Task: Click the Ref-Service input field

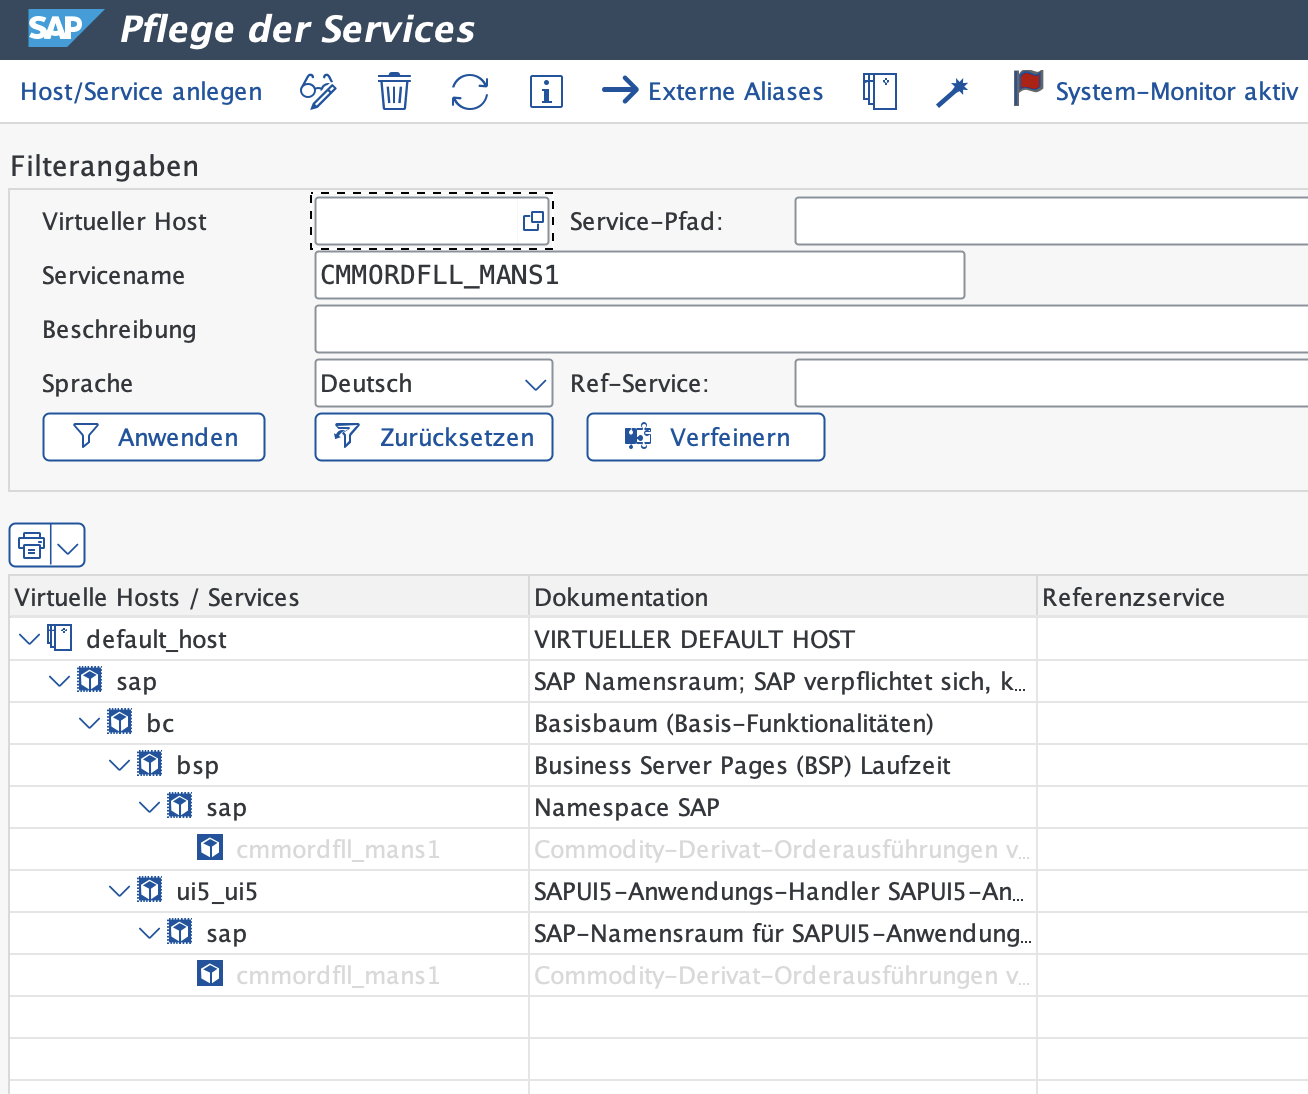Action: pos(1051,383)
